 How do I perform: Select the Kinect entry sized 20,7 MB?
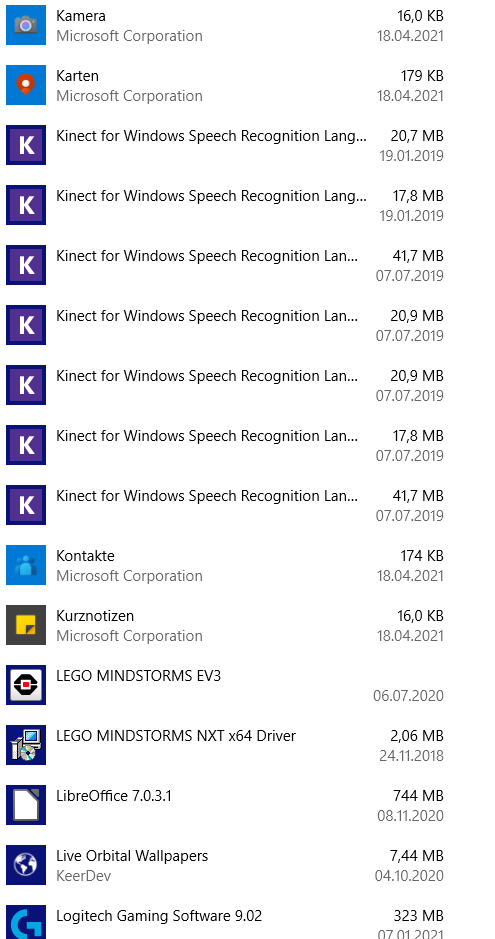pyautogui.click(x=225, y=145)
